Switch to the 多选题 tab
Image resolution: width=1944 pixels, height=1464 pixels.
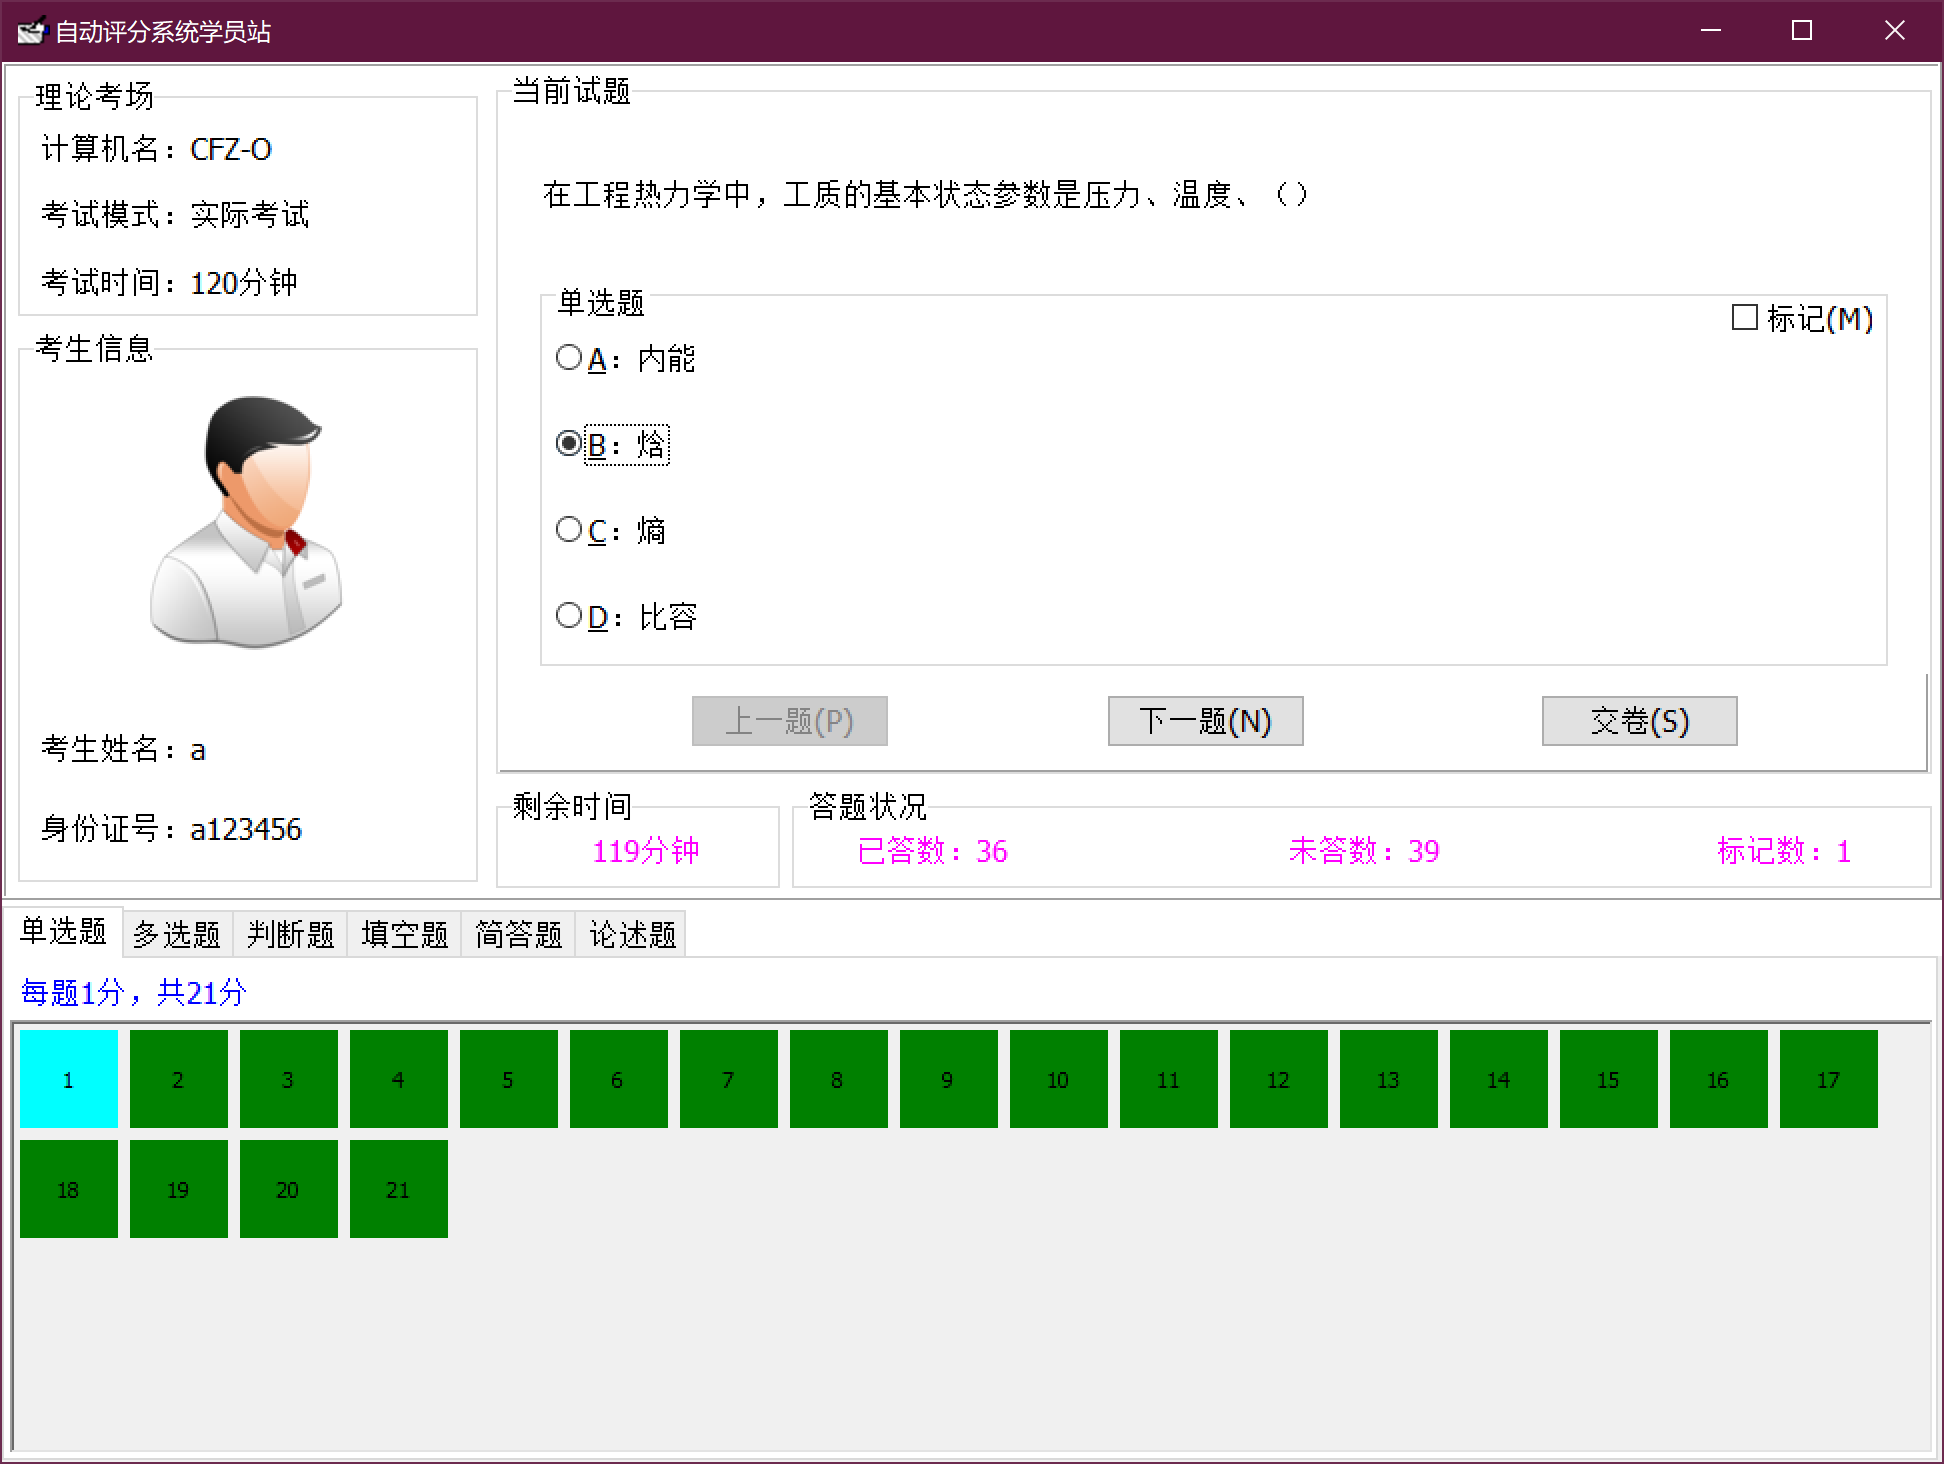coord(177,935)
